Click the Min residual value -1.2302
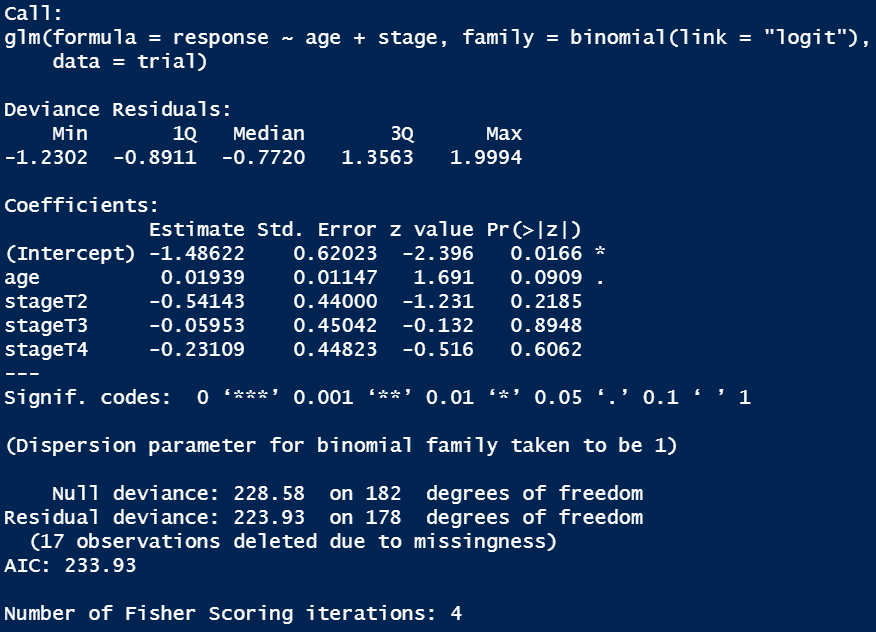Image resolution: width=876 pixels, height=632 pixels. coord(46,158)
